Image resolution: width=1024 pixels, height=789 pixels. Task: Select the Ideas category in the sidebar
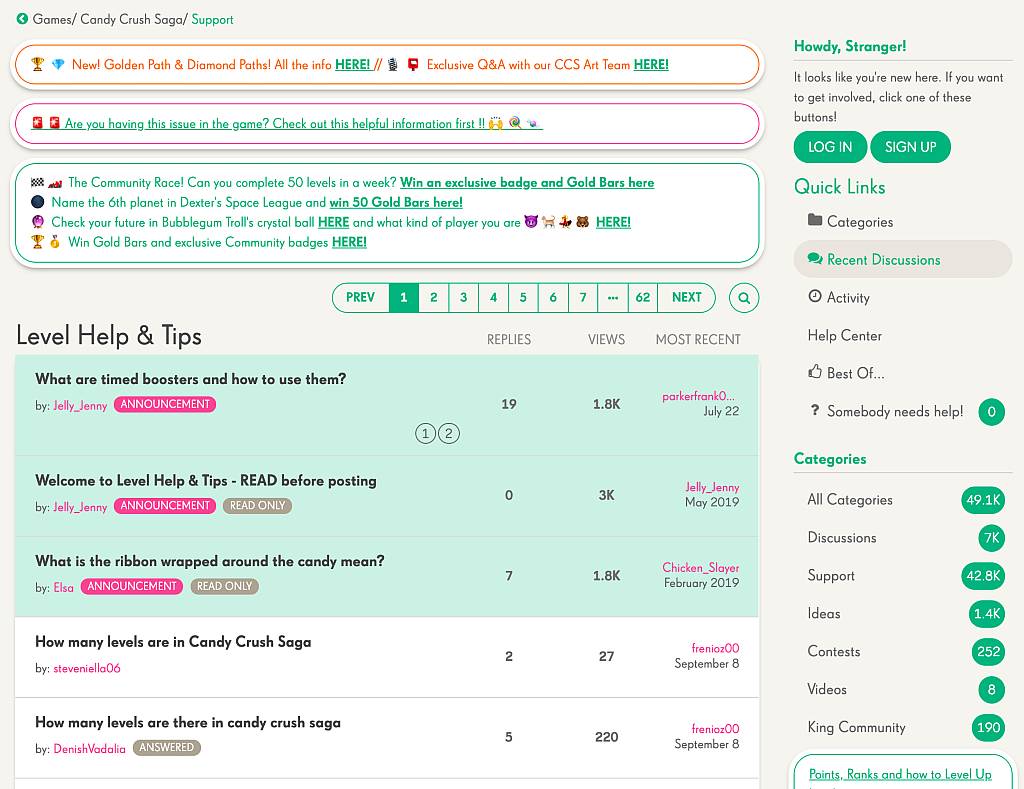click(x=823, y=613)
